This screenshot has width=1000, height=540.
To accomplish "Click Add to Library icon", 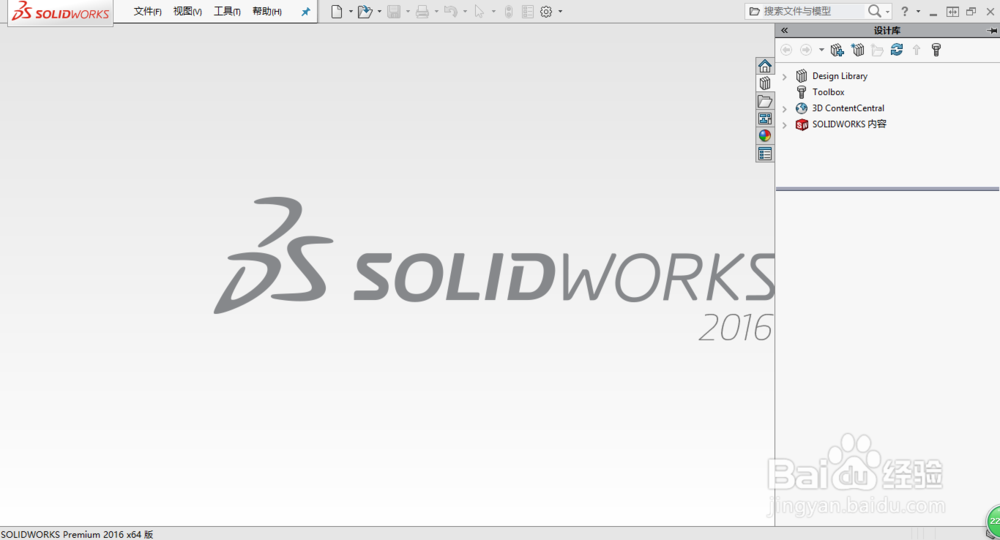I will click(x=837, y=50).
